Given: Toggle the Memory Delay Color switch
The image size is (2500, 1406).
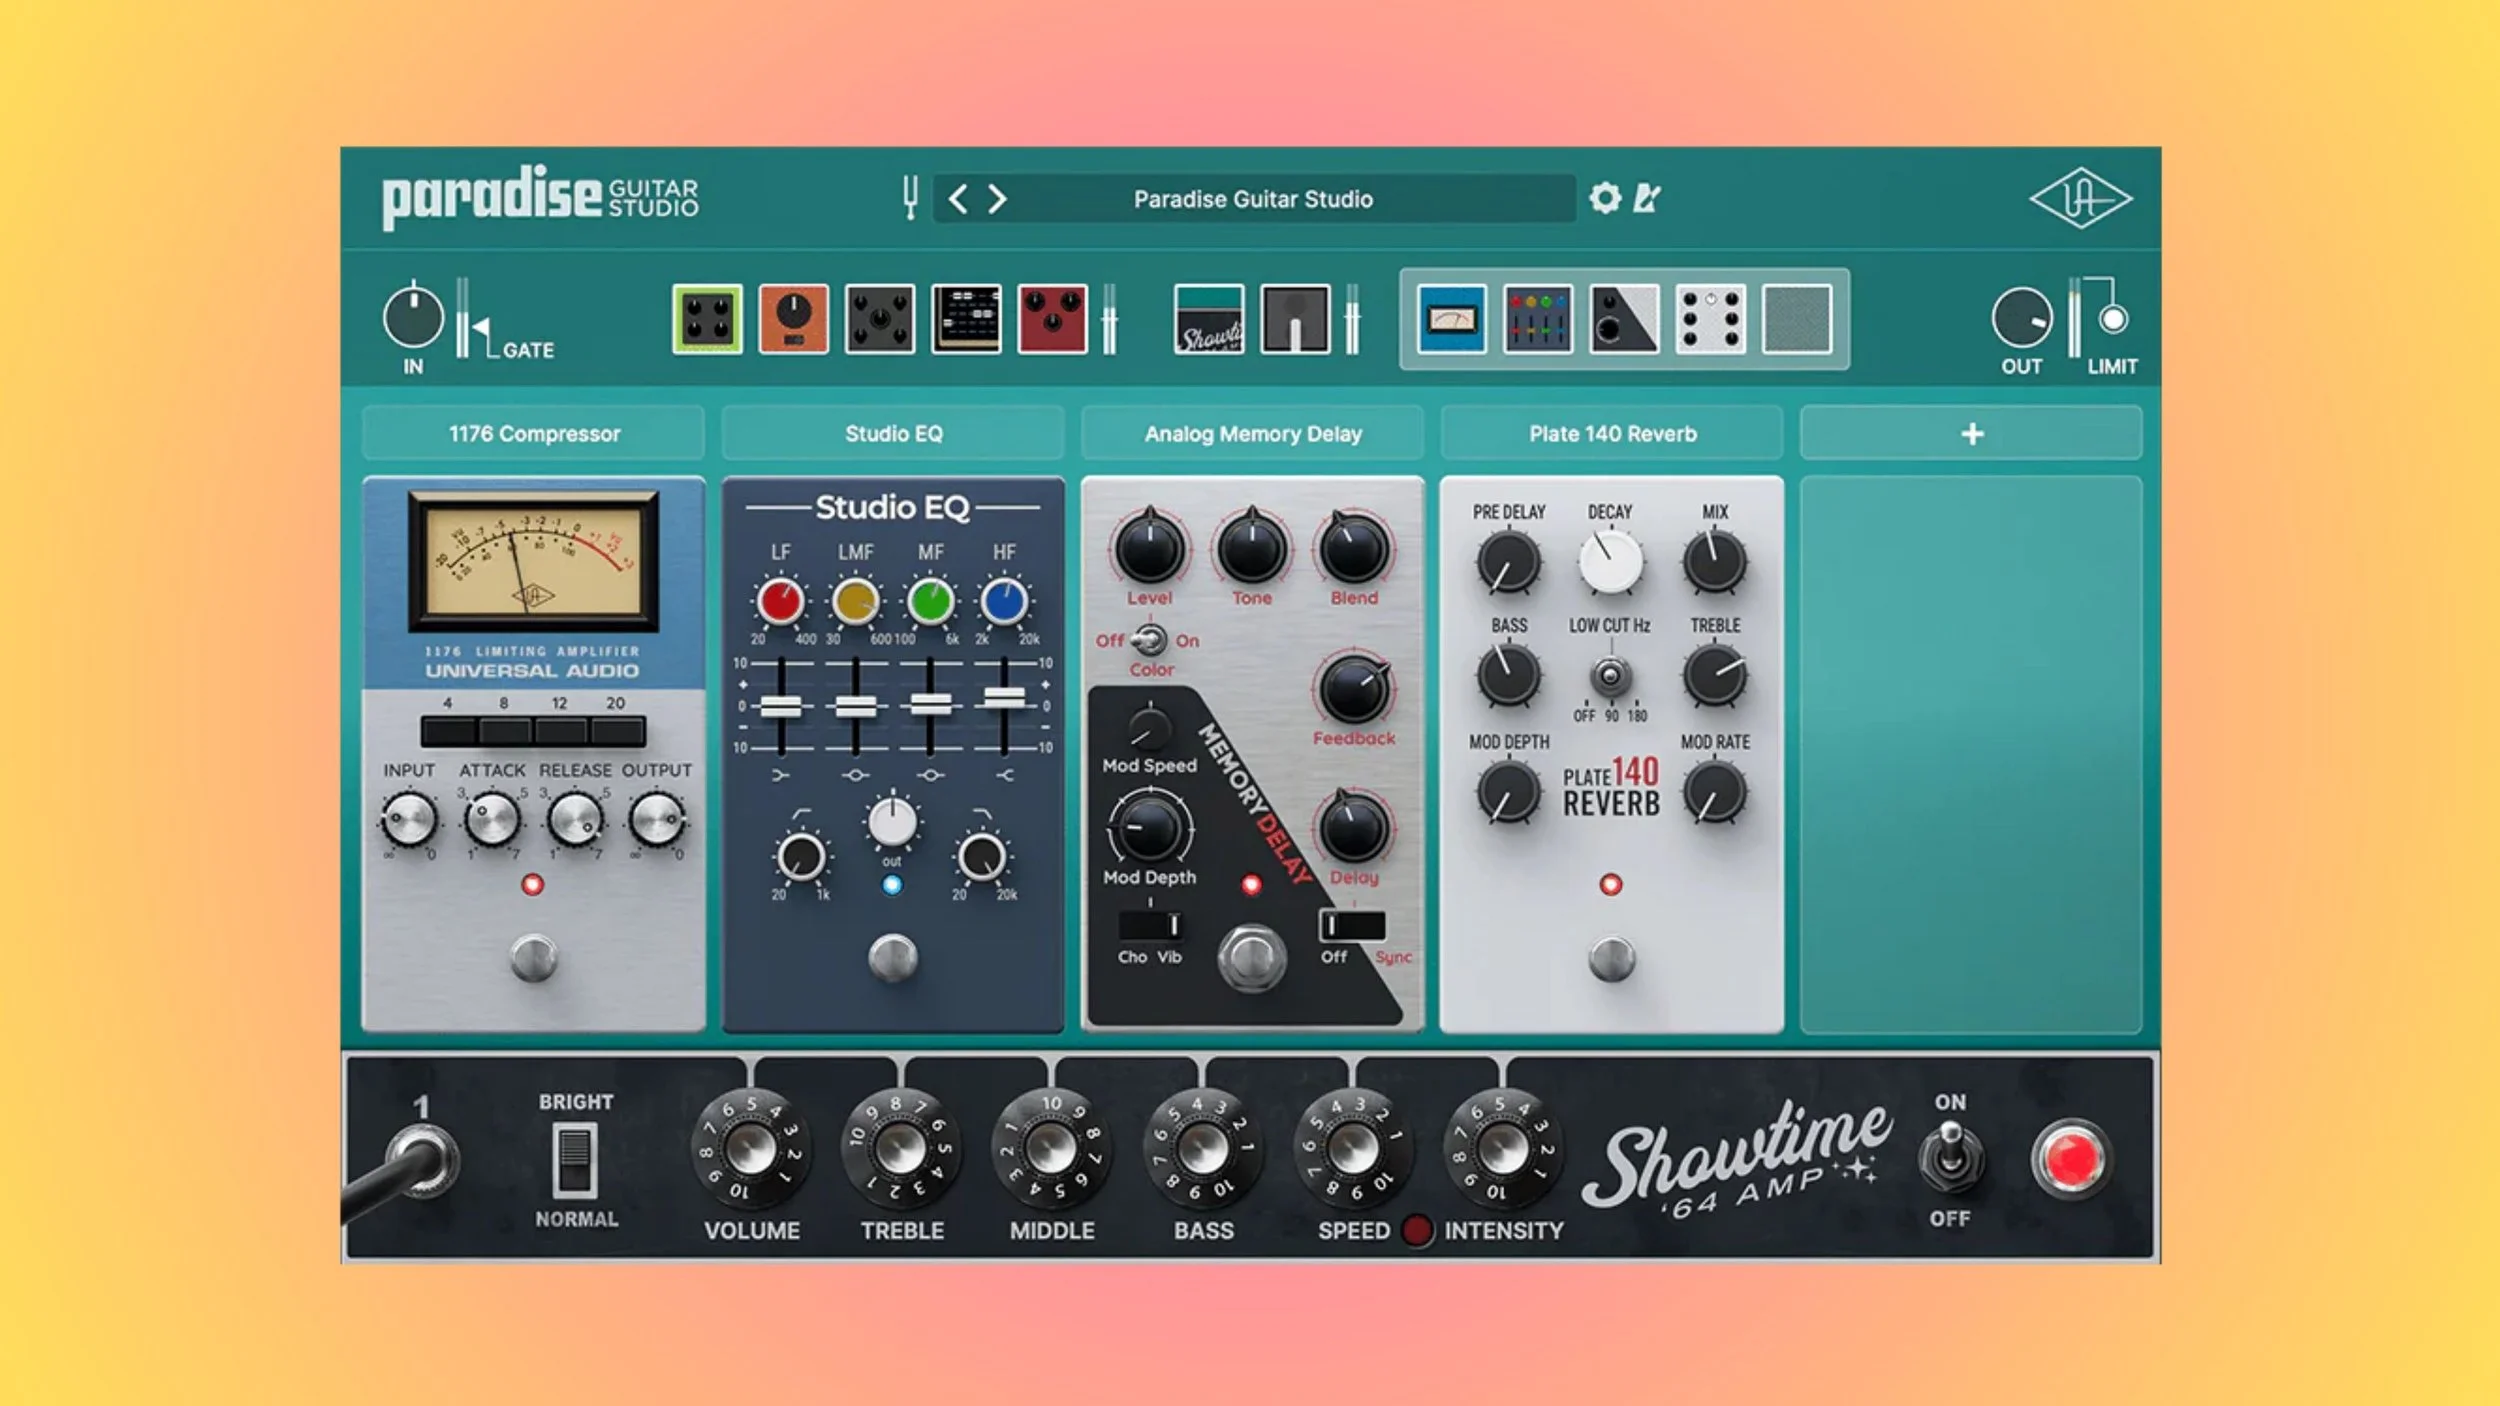Looking at the screenshot, I should pos(1149,640).
